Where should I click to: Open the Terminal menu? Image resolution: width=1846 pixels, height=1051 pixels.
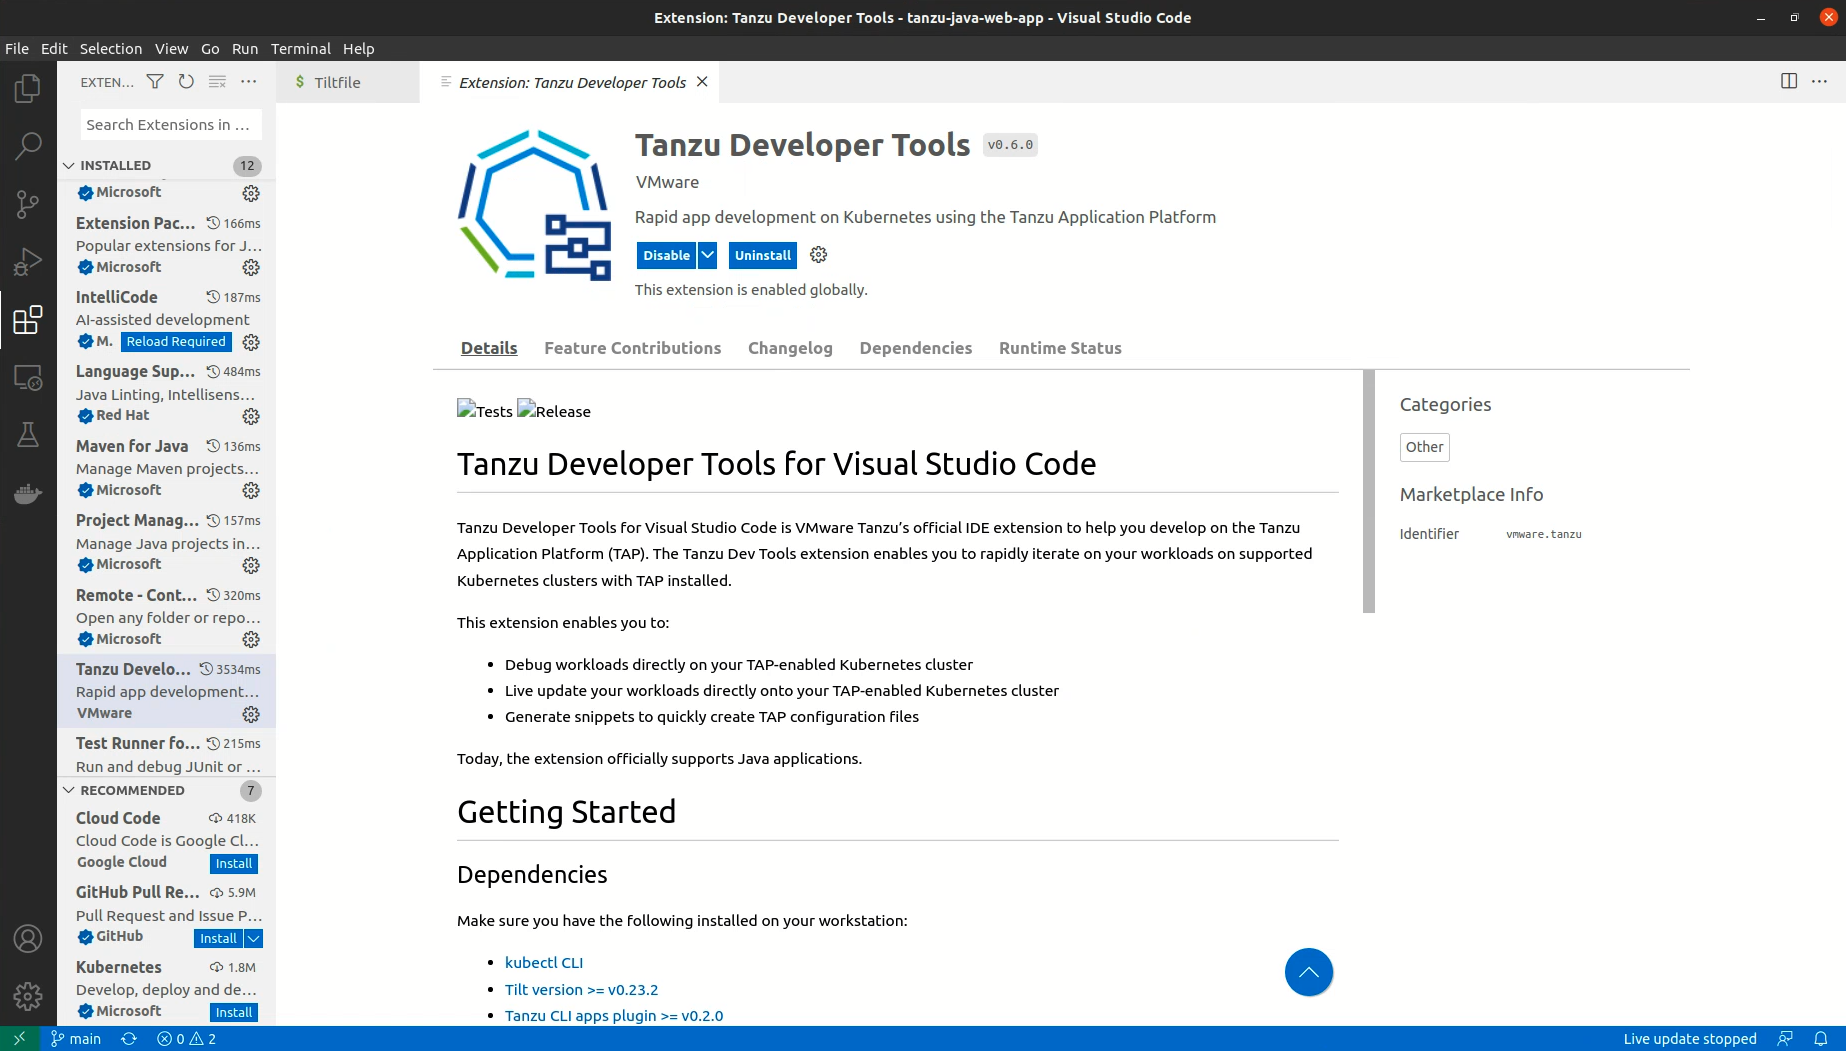pyautogui.click(x=300, y=48)
